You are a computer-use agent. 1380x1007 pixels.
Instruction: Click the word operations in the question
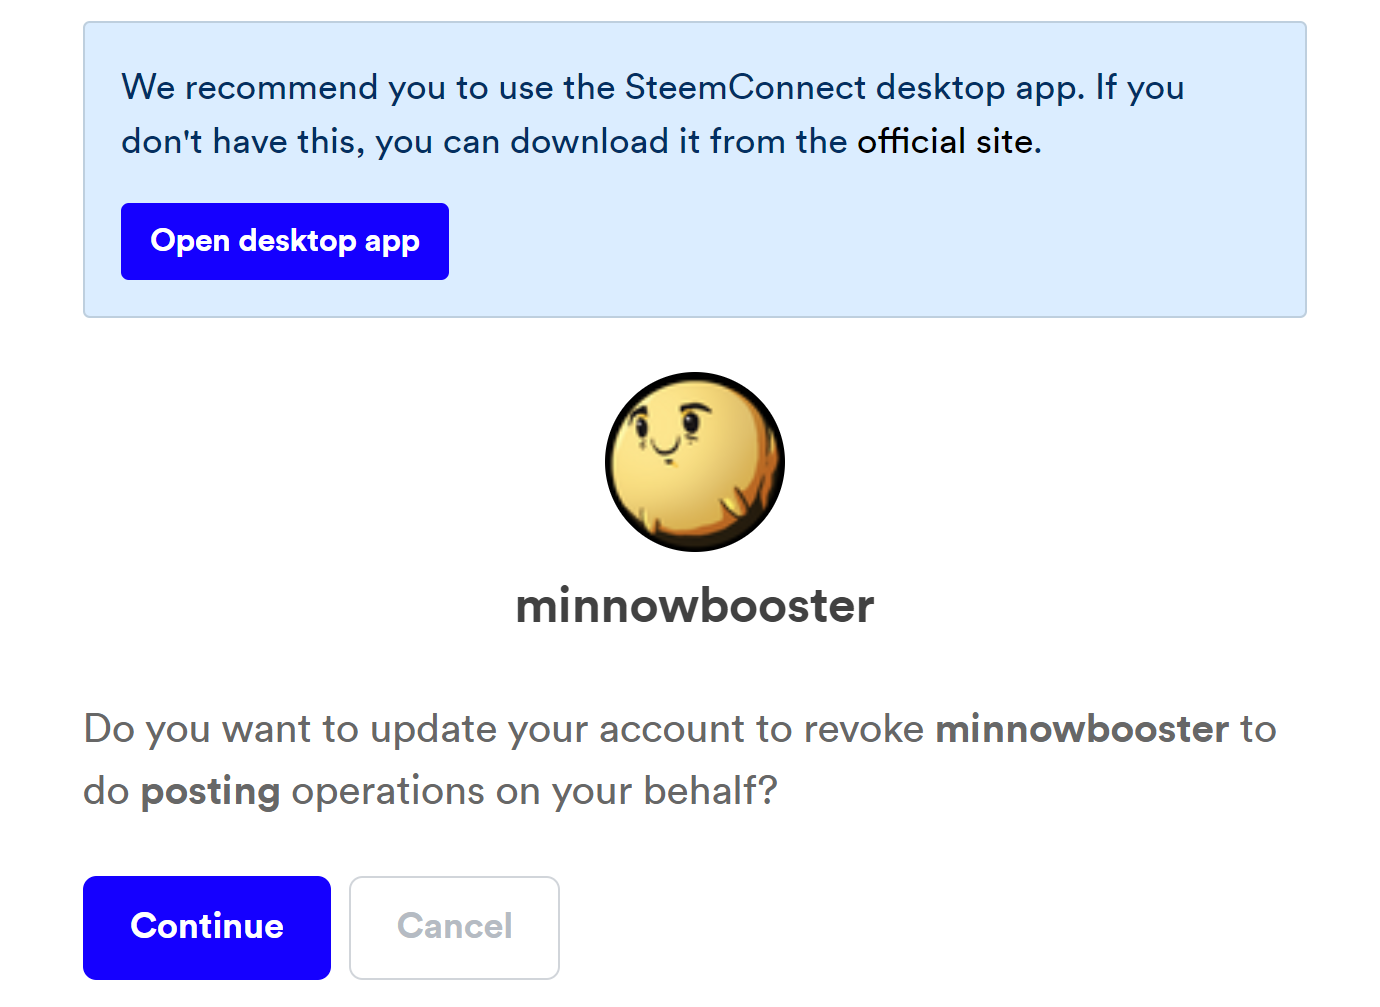388,791
